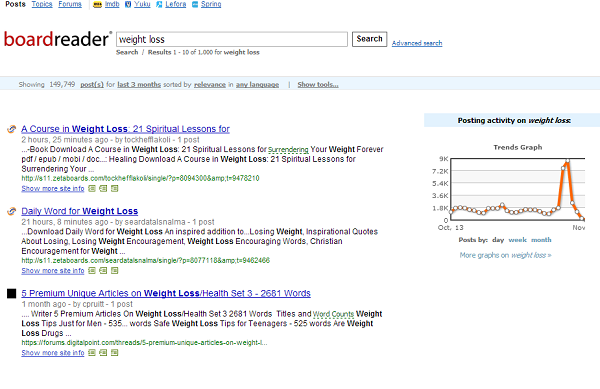Click the 'Search' breadcrumb below the search box
This screenshot has height=389, width=600.
coord(127,52)
